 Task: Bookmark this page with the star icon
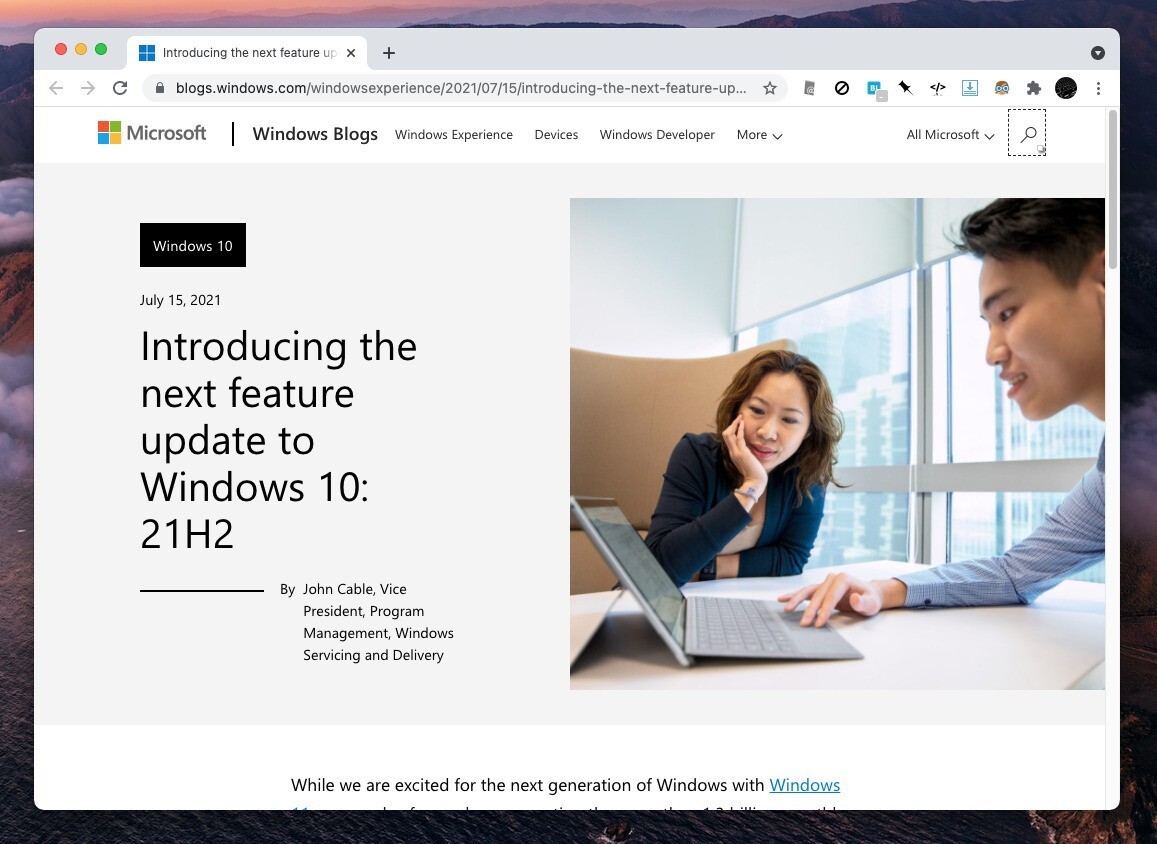(x=770, y=89)
